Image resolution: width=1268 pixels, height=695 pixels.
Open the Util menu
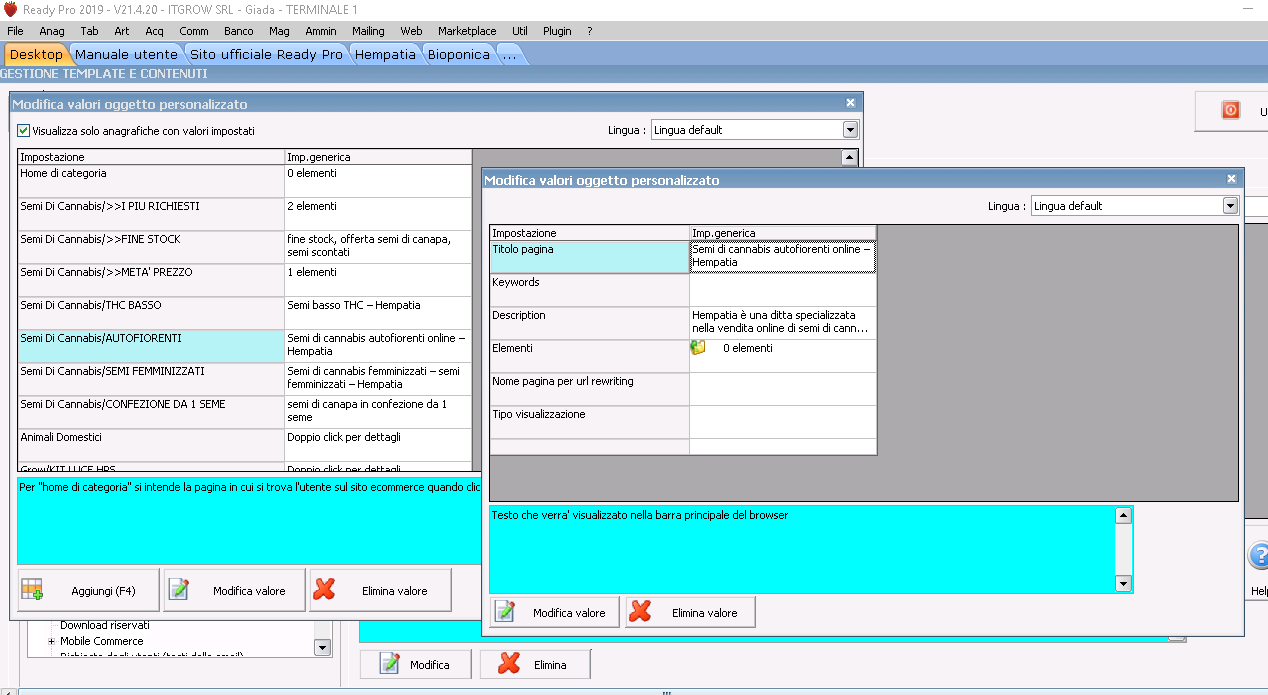coord(520,31)
